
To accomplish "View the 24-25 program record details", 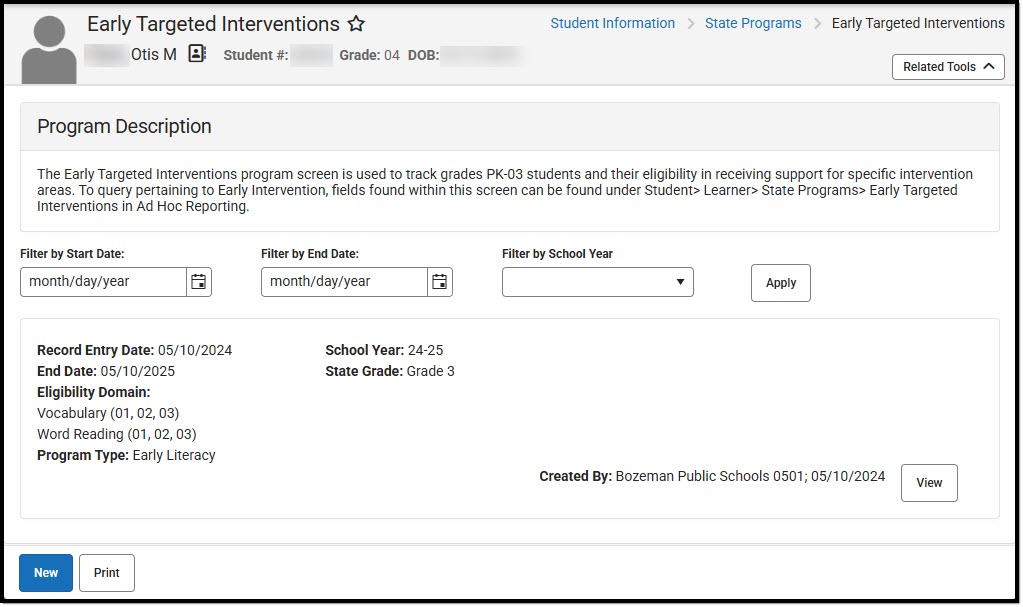I will 928,482.
